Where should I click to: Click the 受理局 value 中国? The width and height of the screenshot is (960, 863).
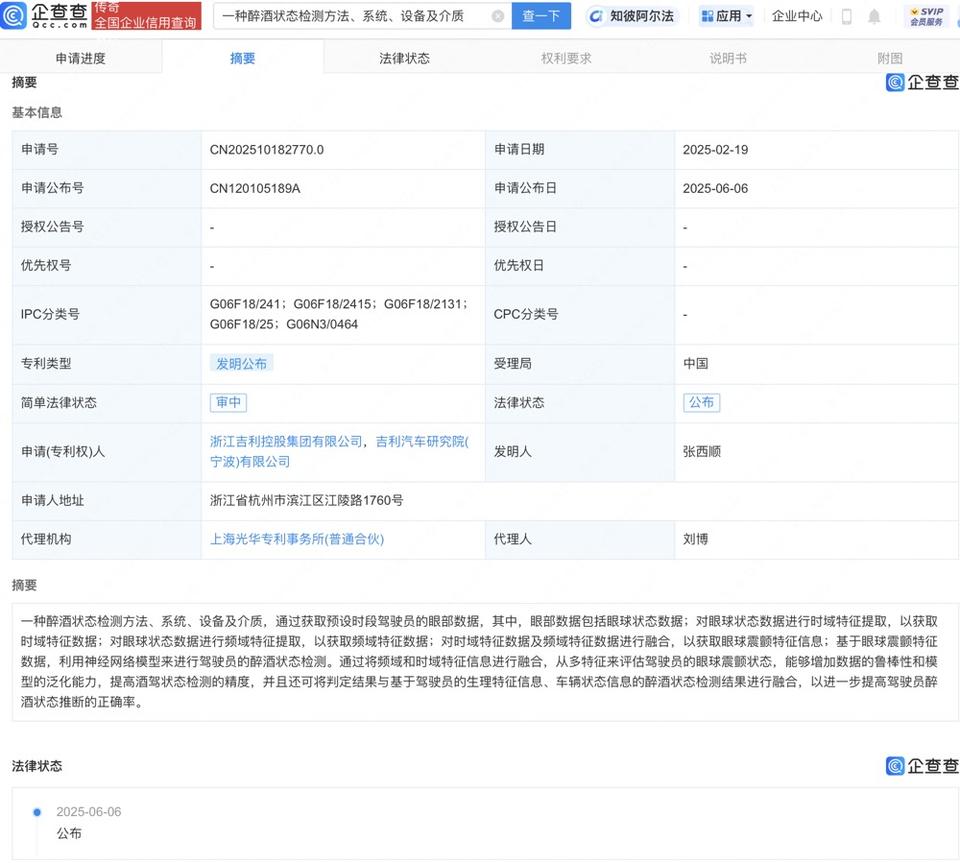point(696,364)
